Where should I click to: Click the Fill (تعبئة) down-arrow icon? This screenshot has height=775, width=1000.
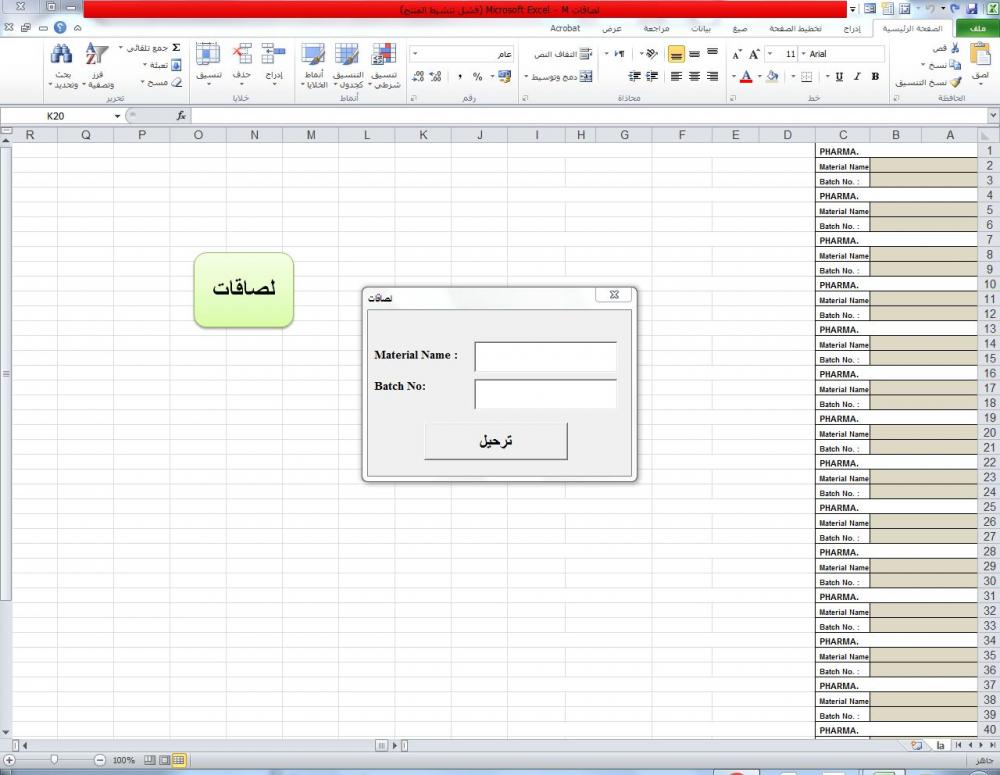point(176,65)
